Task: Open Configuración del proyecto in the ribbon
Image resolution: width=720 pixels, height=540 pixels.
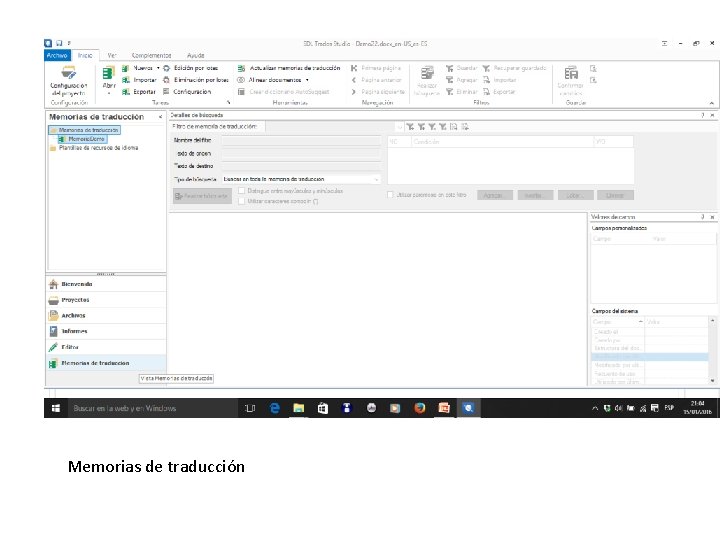Action: tap(68, 80)
